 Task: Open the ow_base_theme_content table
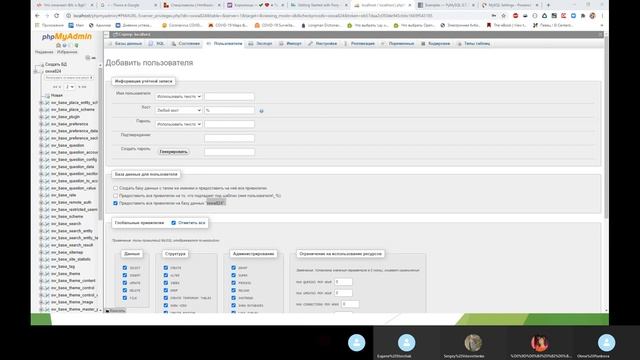coord(73,281)
